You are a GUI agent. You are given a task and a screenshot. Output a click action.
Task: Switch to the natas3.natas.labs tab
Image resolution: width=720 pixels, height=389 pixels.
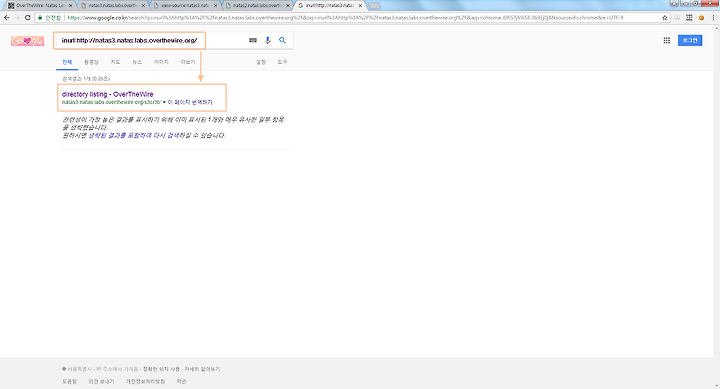113,6
